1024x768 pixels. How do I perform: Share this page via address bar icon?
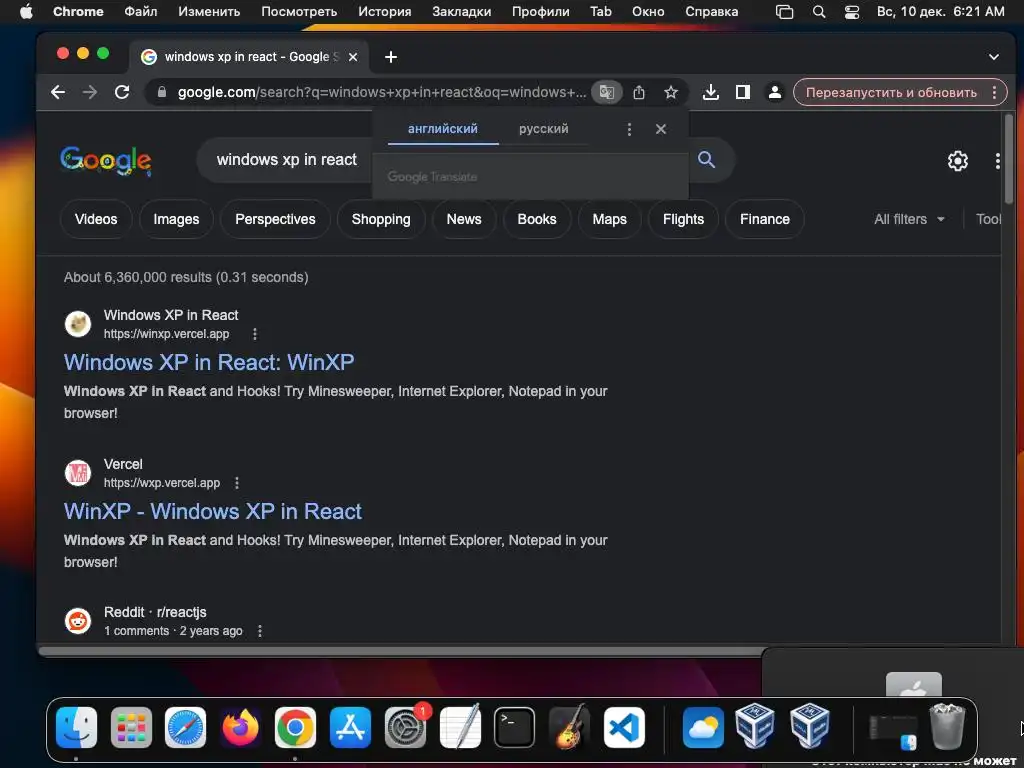(639, 92)
